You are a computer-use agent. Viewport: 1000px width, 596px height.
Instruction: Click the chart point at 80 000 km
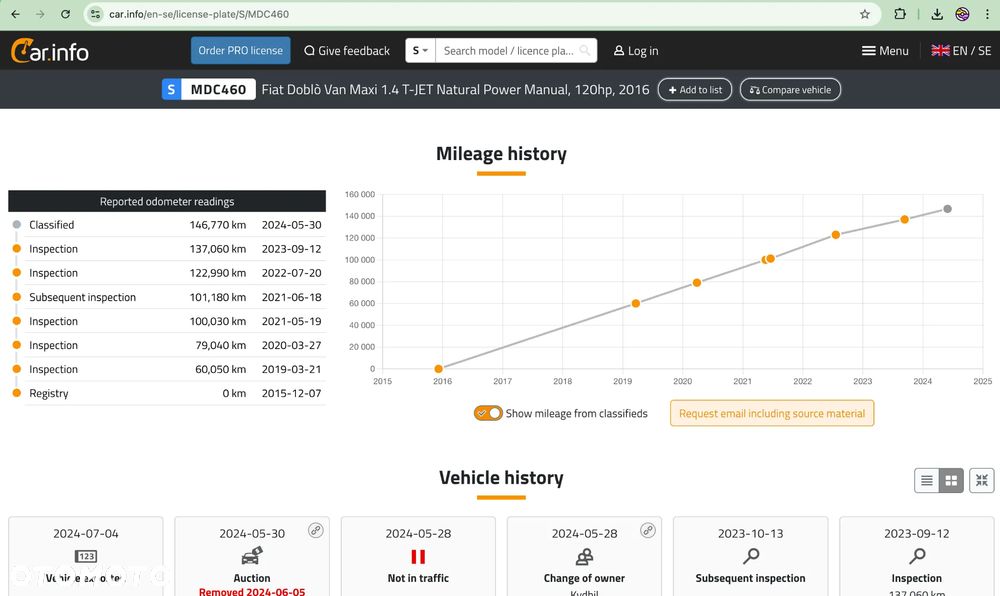pos(696,282)
